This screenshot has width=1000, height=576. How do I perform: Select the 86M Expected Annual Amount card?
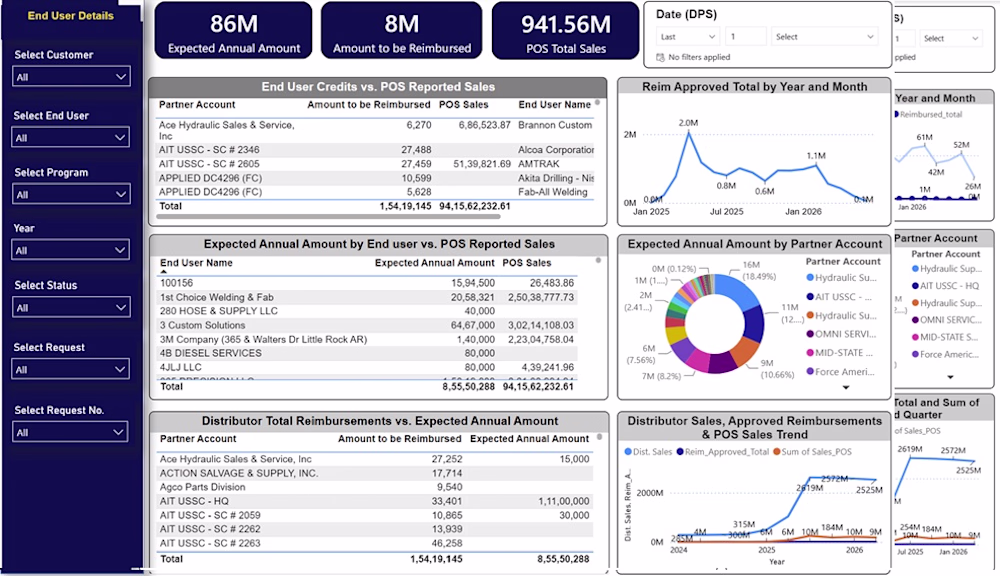pos(233,31)
